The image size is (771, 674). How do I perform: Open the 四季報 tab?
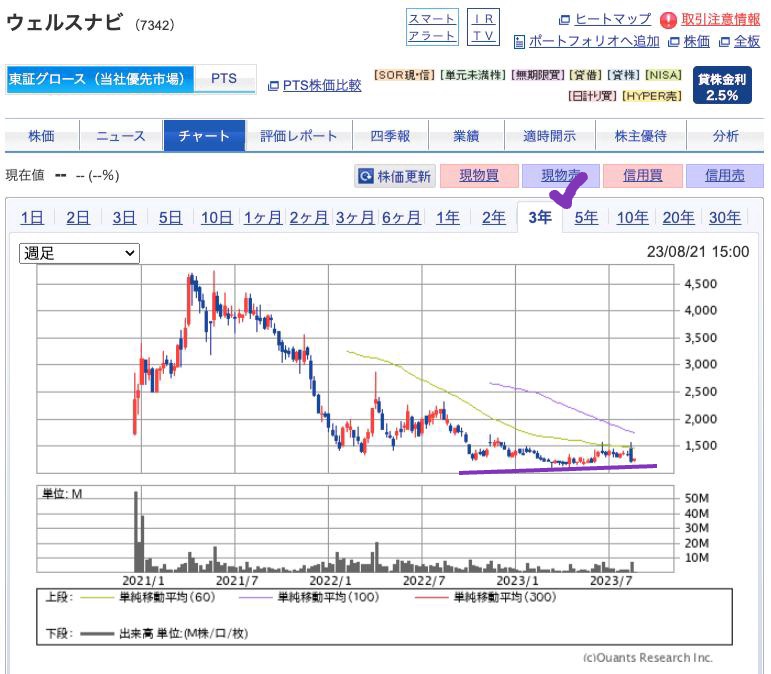pos(390,136)
